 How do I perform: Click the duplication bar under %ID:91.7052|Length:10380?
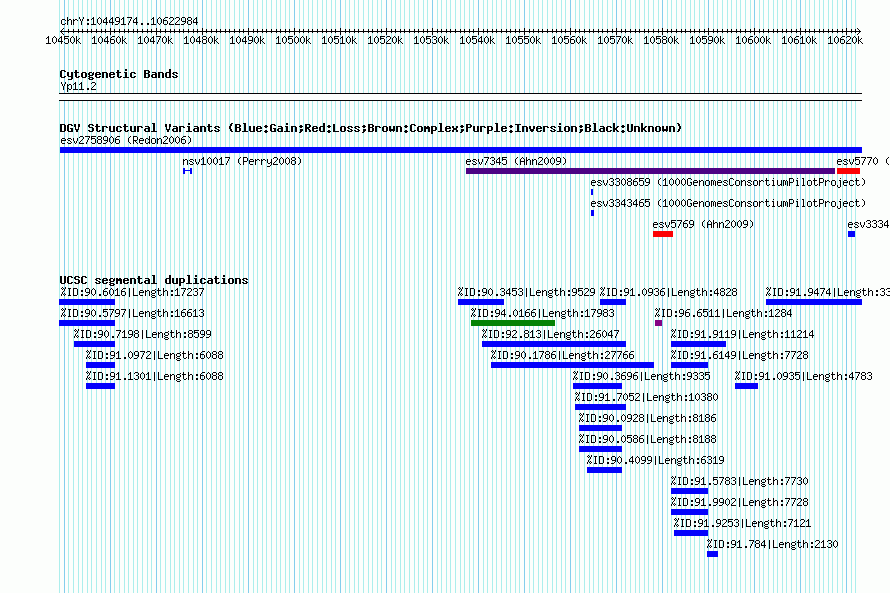coord(600,407)
